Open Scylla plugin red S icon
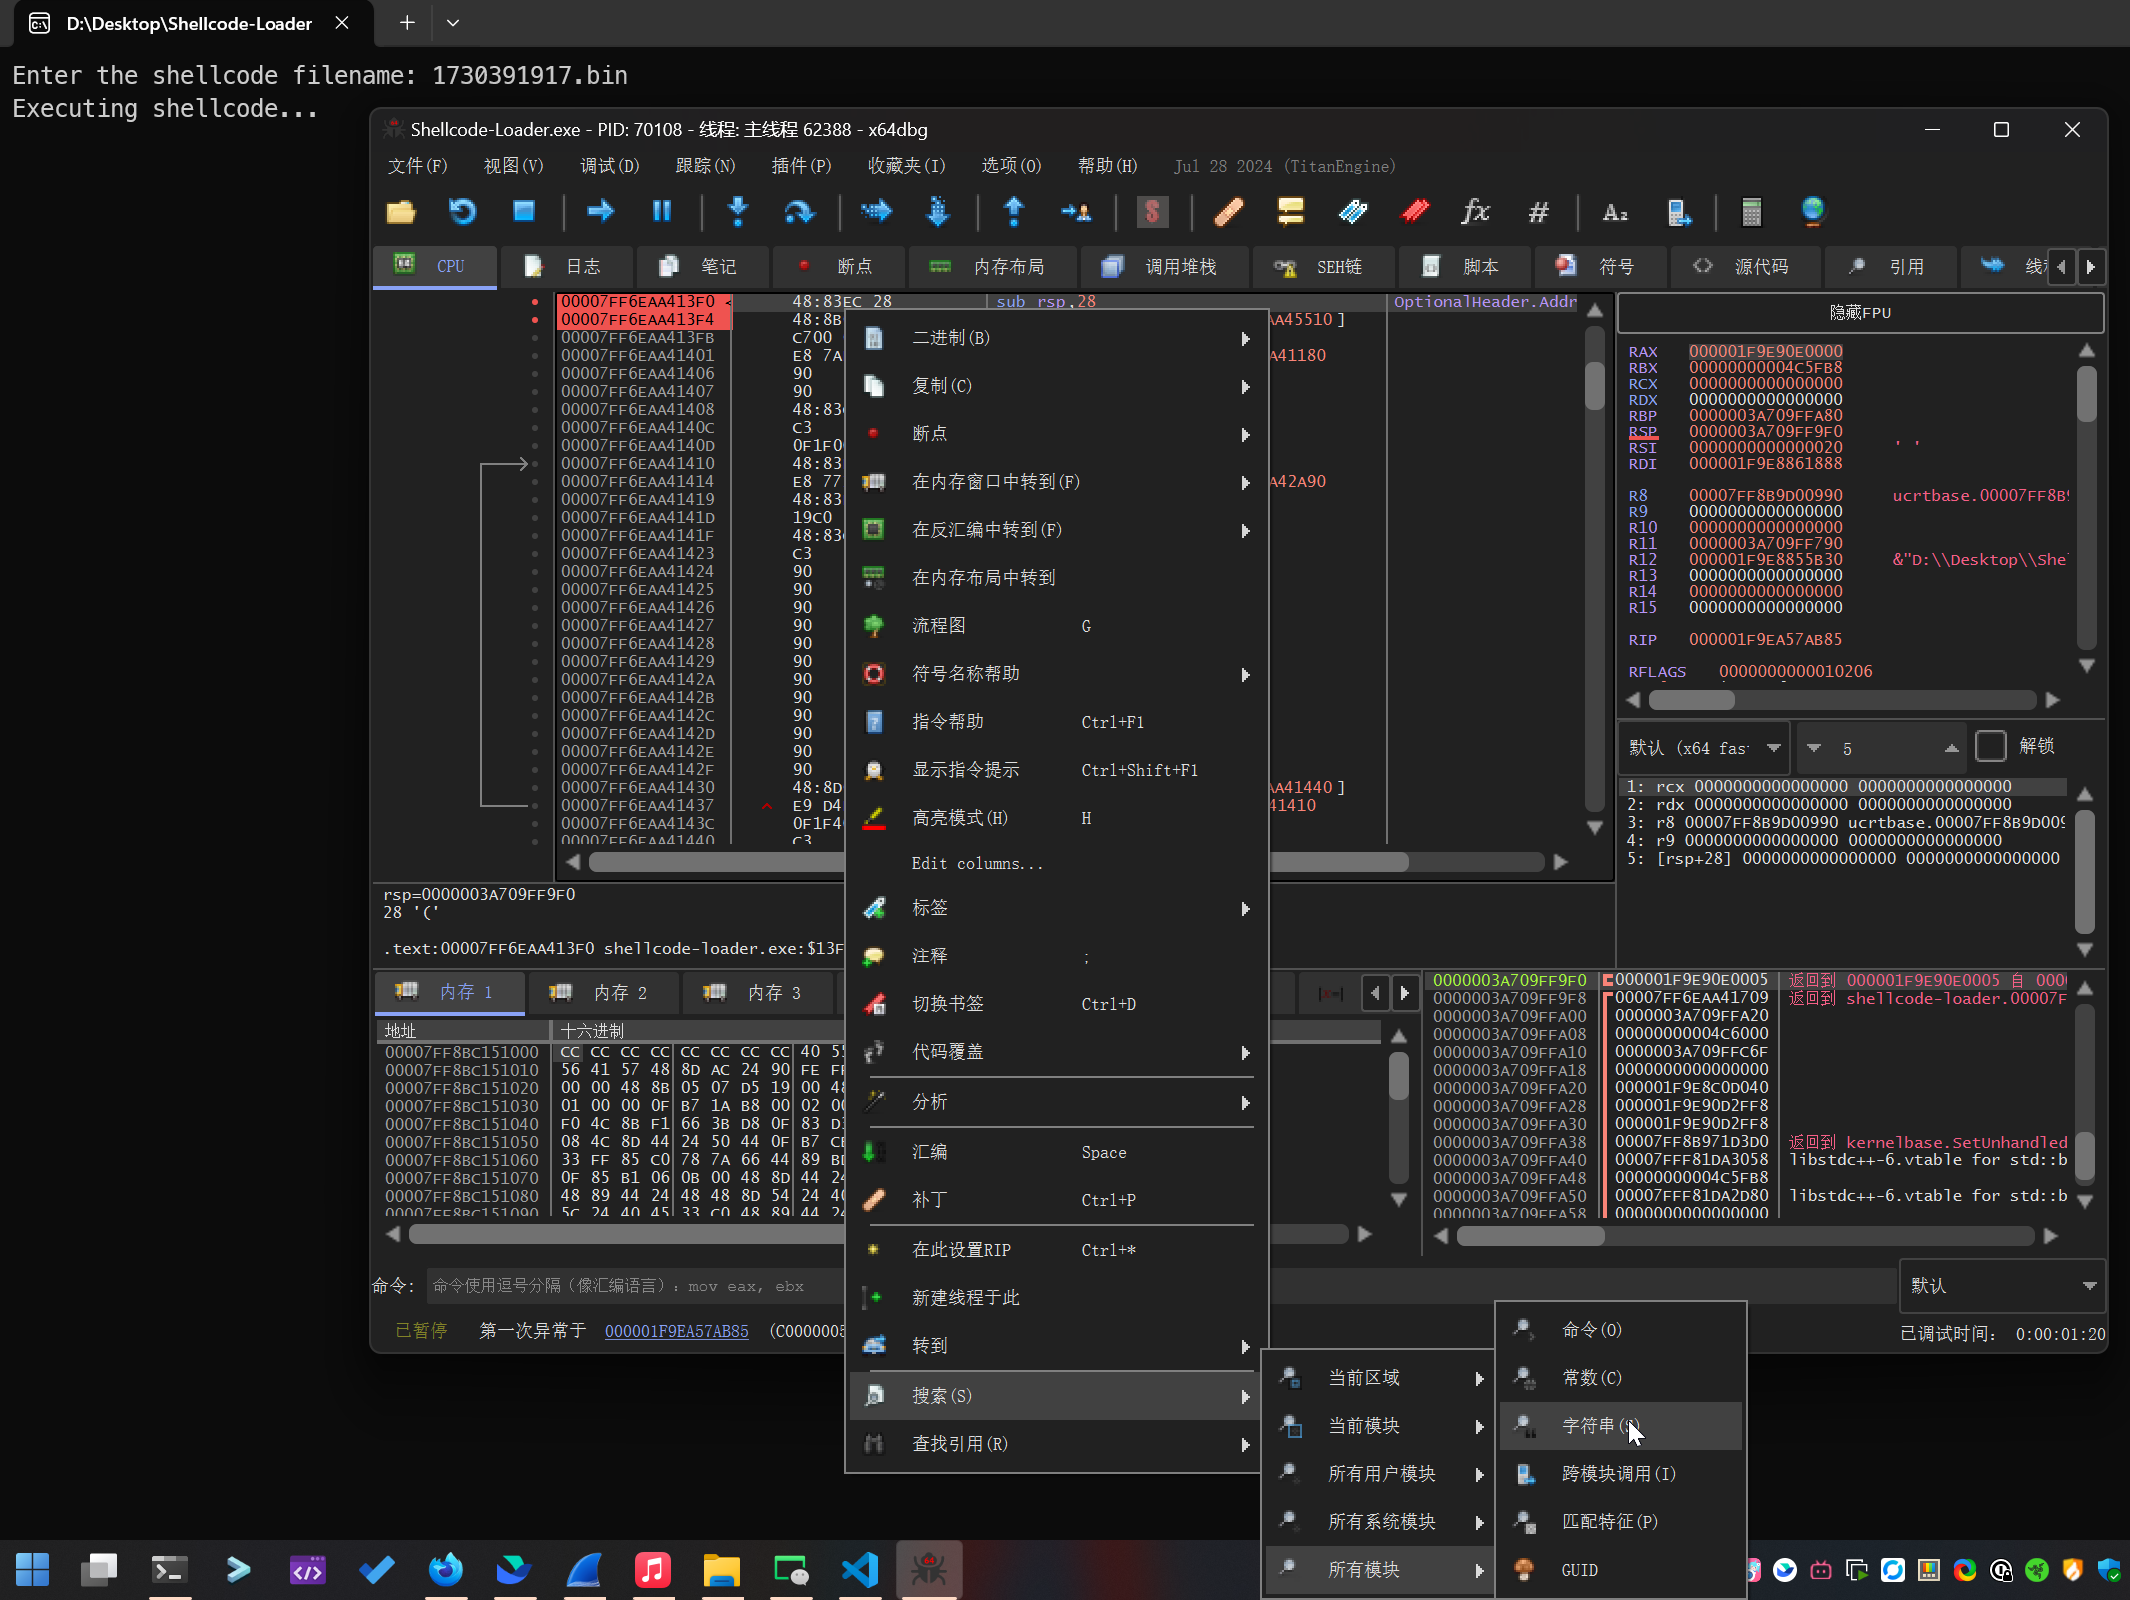The image size is (2130, 1600). [x=1152, y=212]
